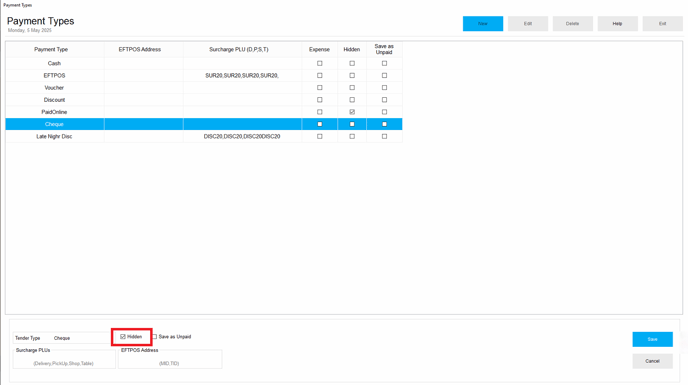688x385 pixels.
Task: Toggle Save as Unpaid for Cheque row
Action: [384, 124]
